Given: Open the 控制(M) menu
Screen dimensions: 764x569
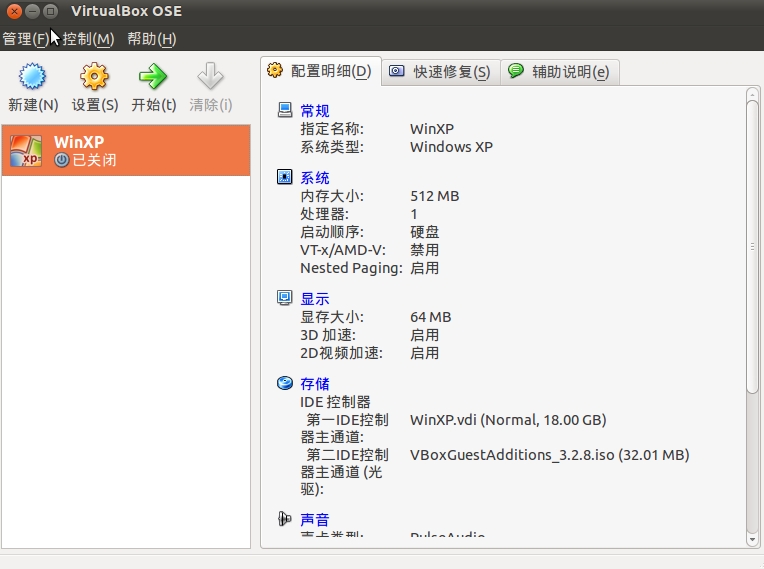Looking at the screenshot, I should tap(88, 38).
